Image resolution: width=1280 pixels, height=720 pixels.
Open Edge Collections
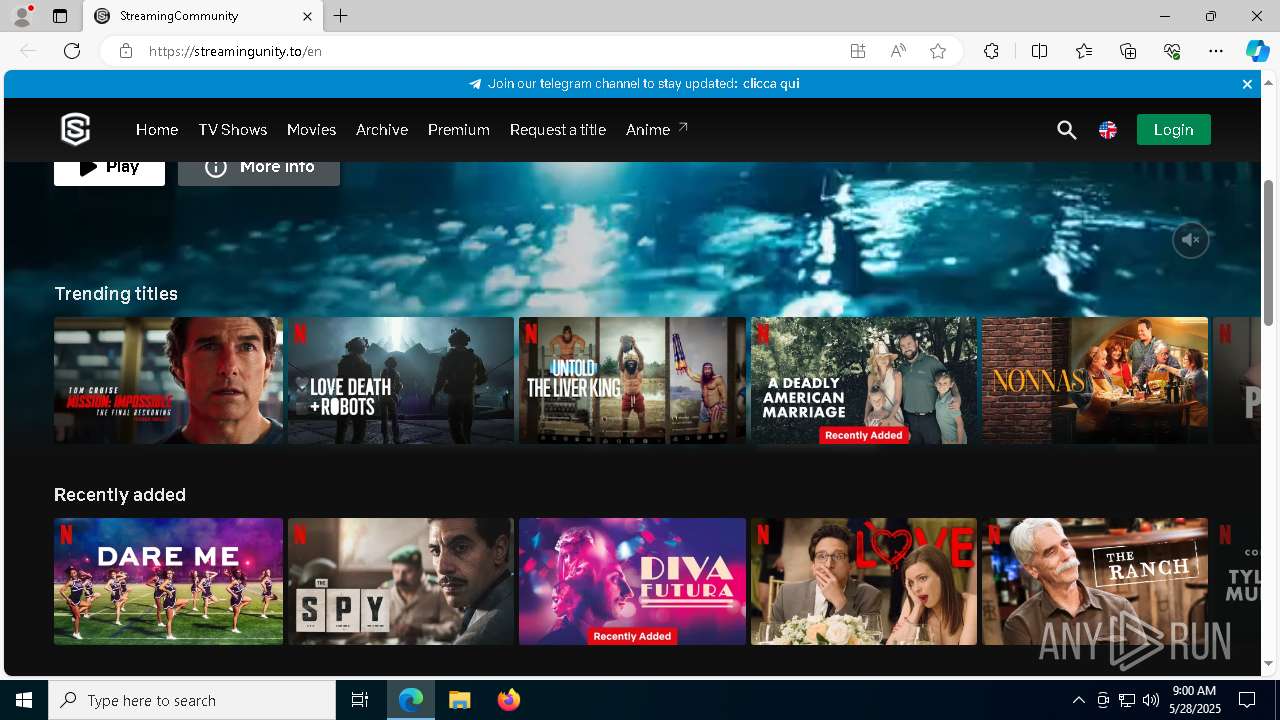[x=1128, y=51]
